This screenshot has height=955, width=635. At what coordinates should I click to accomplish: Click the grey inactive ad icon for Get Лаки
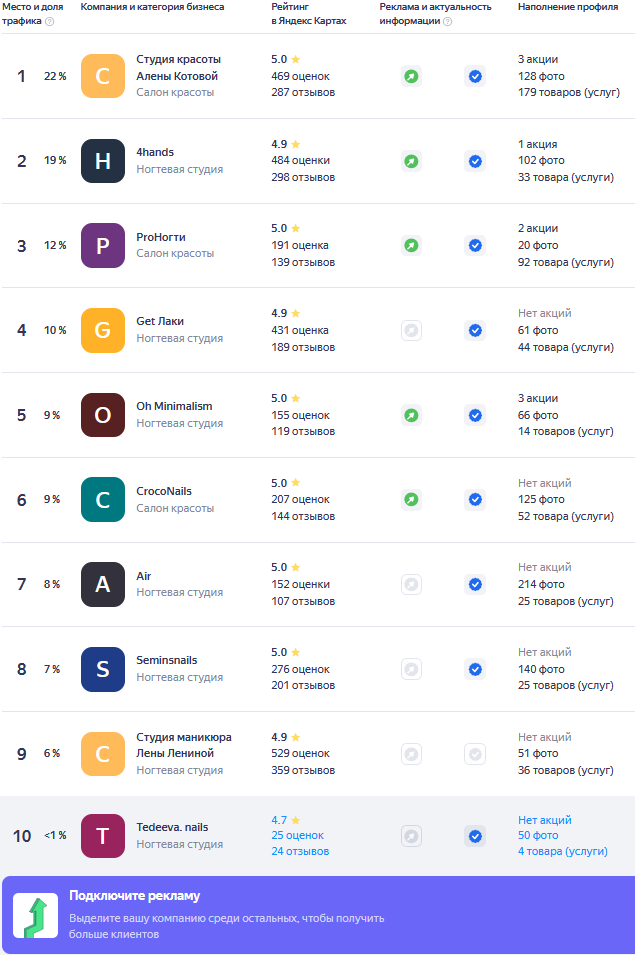(x=412, y=331)
